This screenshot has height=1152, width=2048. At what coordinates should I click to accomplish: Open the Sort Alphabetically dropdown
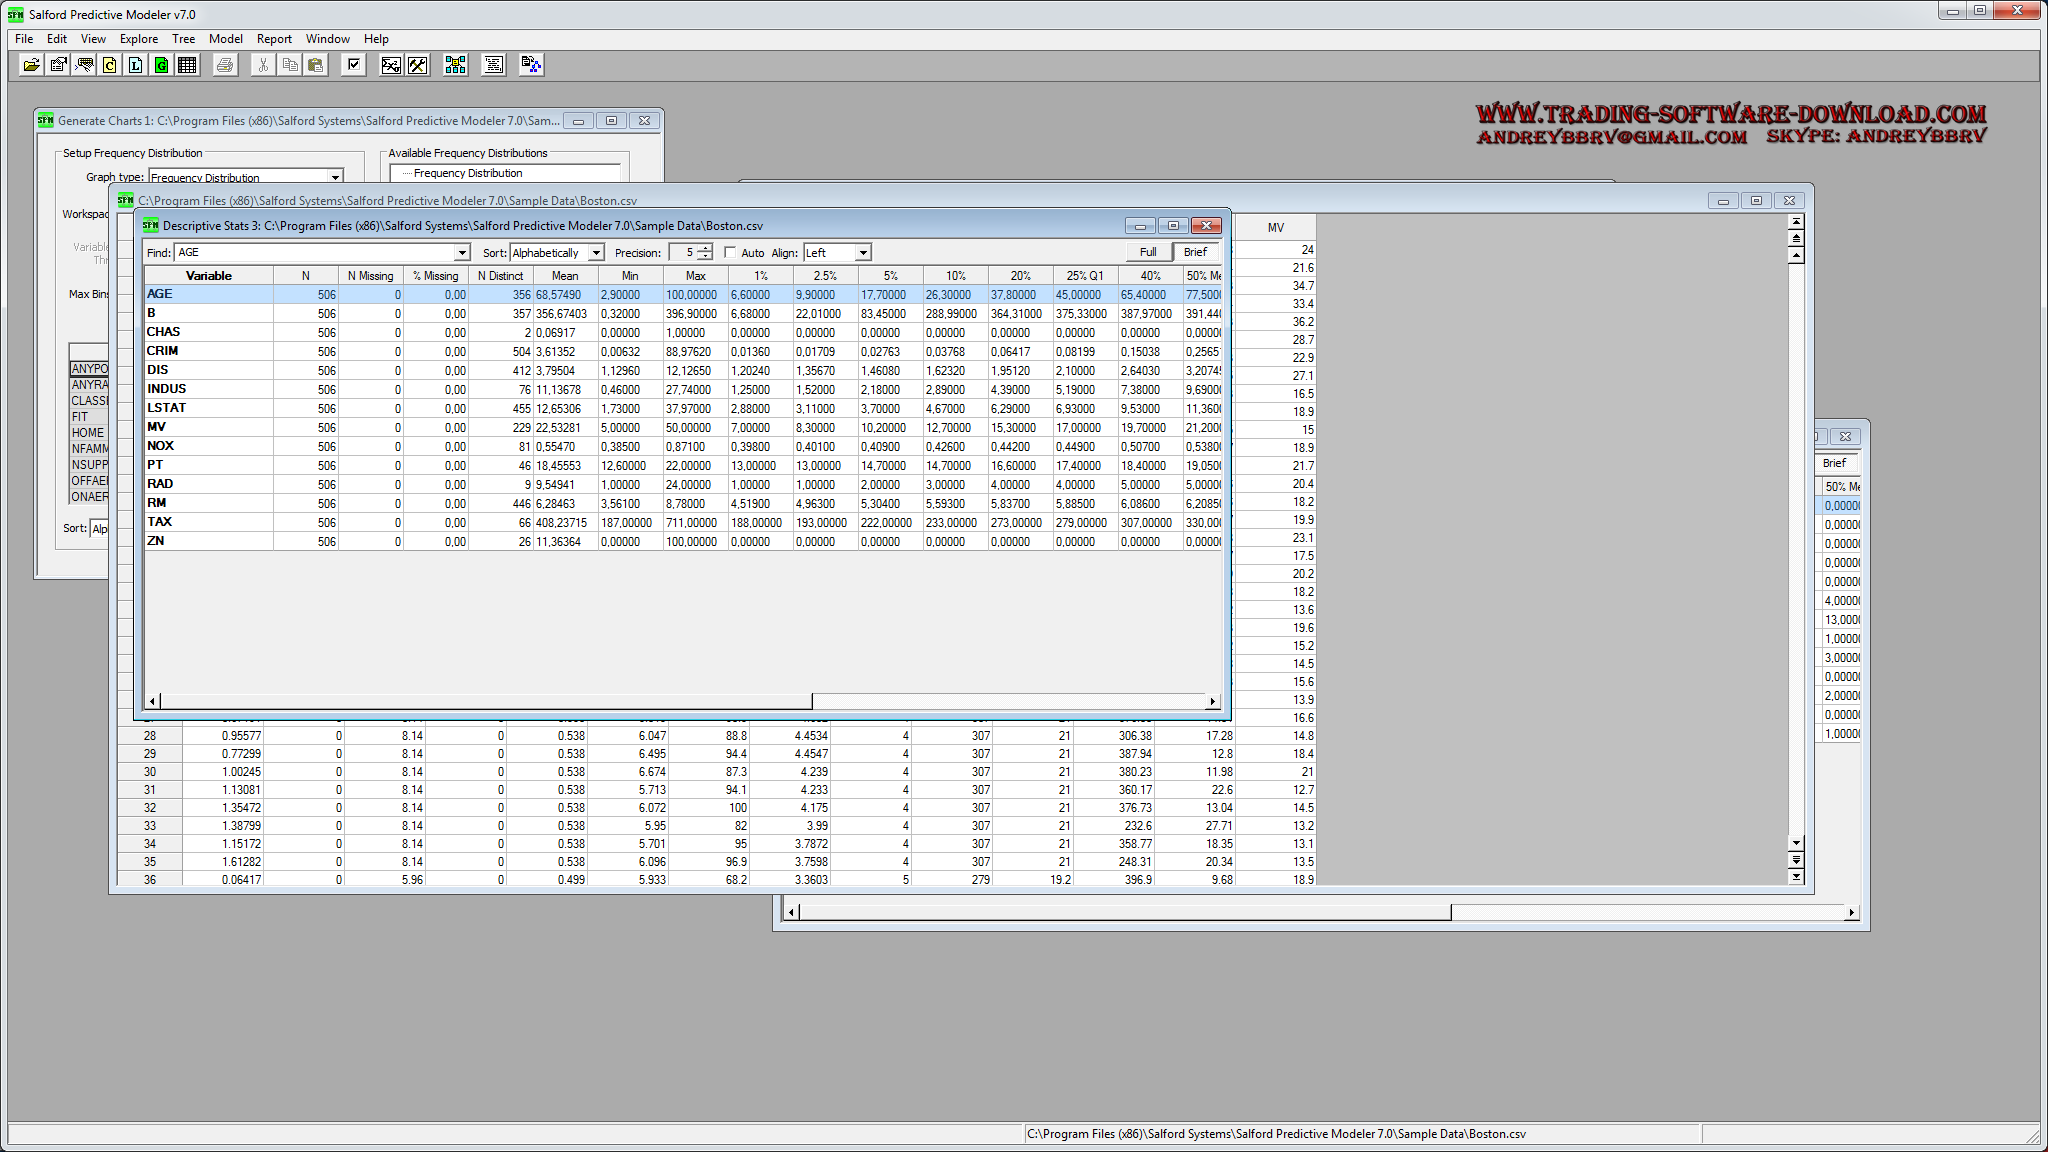pyautogui.click(x=596, y=253)
